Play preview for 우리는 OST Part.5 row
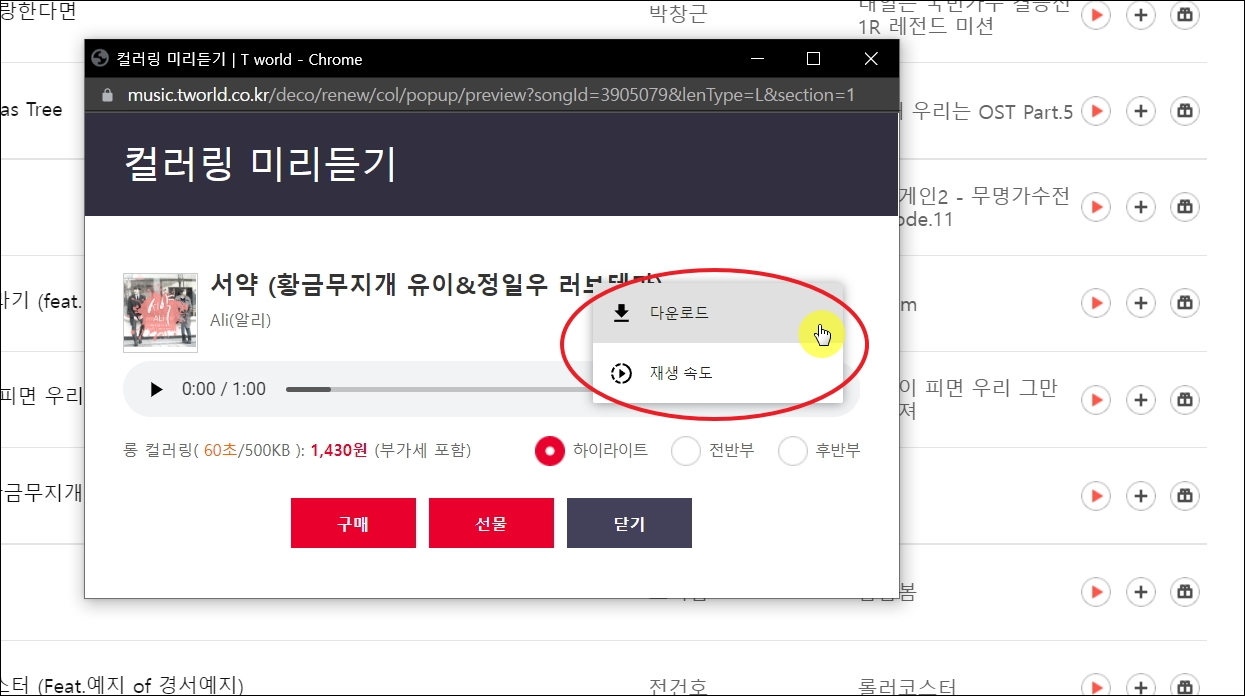Screen dimensions: 1245x696 [x=1097, y=111]
